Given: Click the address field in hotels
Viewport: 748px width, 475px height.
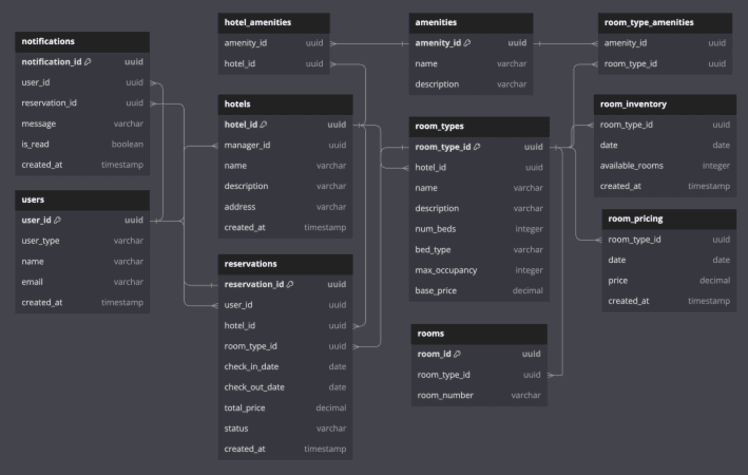Looking at the screenshot, I should pyautogui.click(x=285, y=207).
